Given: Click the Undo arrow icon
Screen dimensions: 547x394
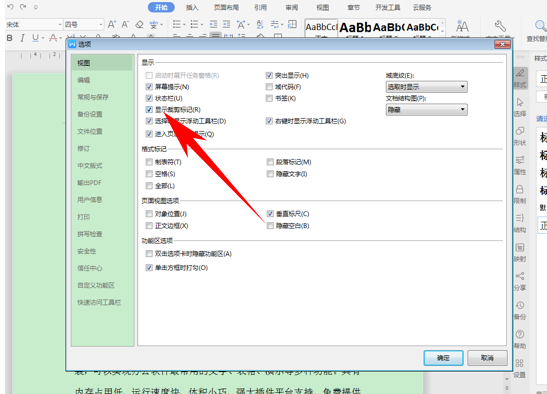Looking at the screenshot, I should tap(10, 7).
